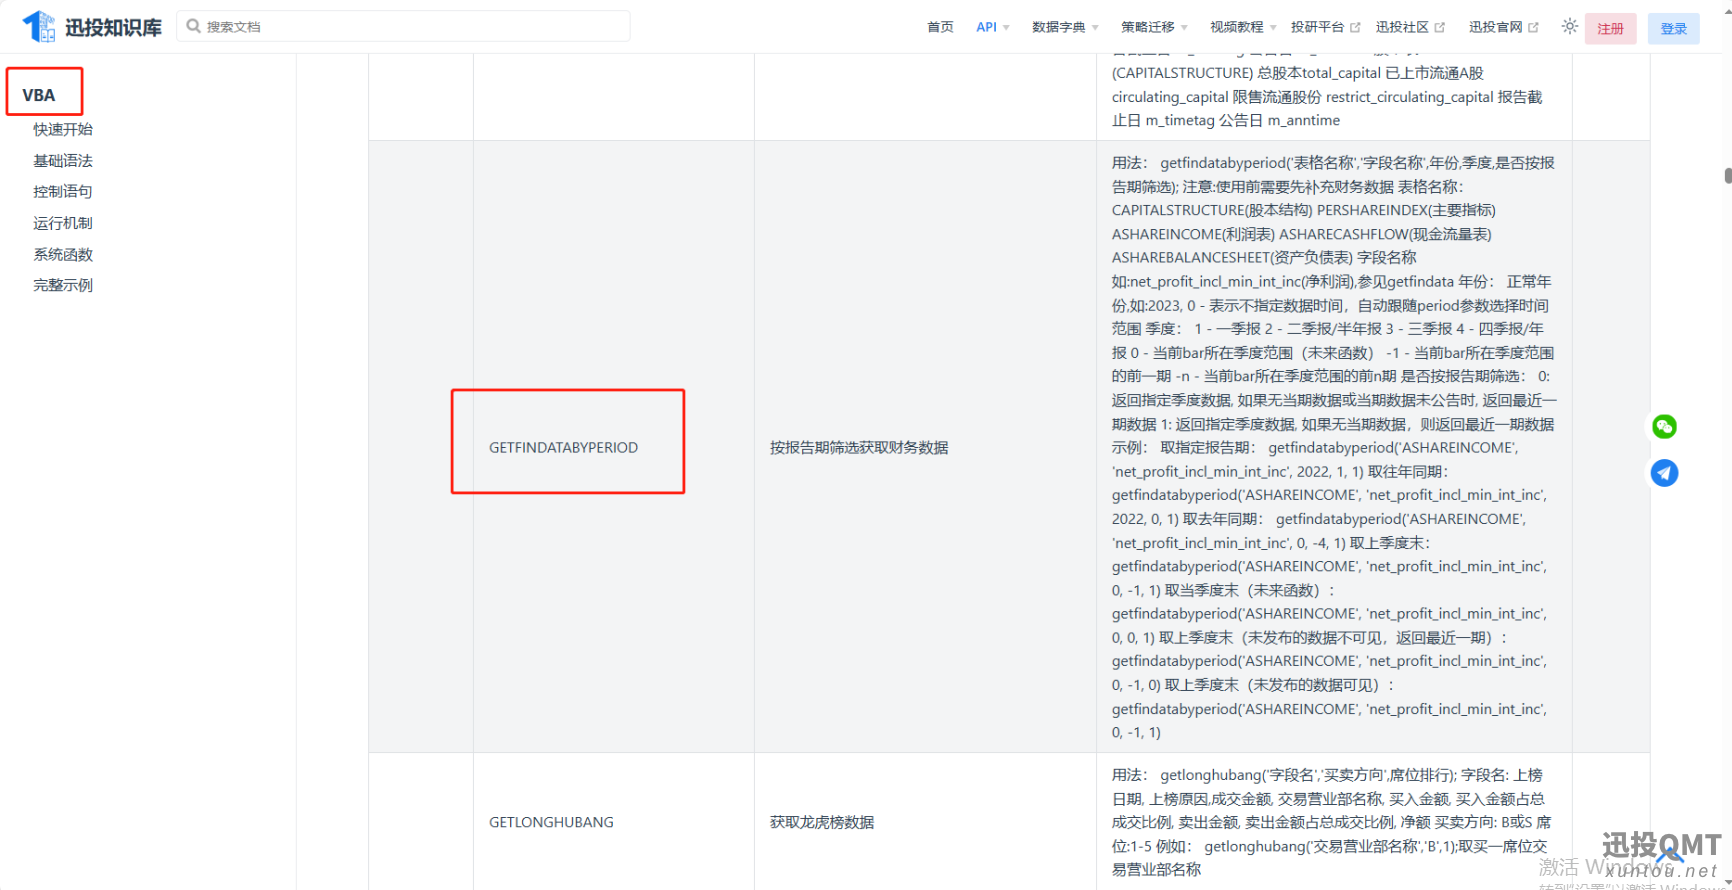Image resolution: width=1732 pixels, height=890 pixels.
Task: Expand the API dropdown menu
Action: point(993,27)
